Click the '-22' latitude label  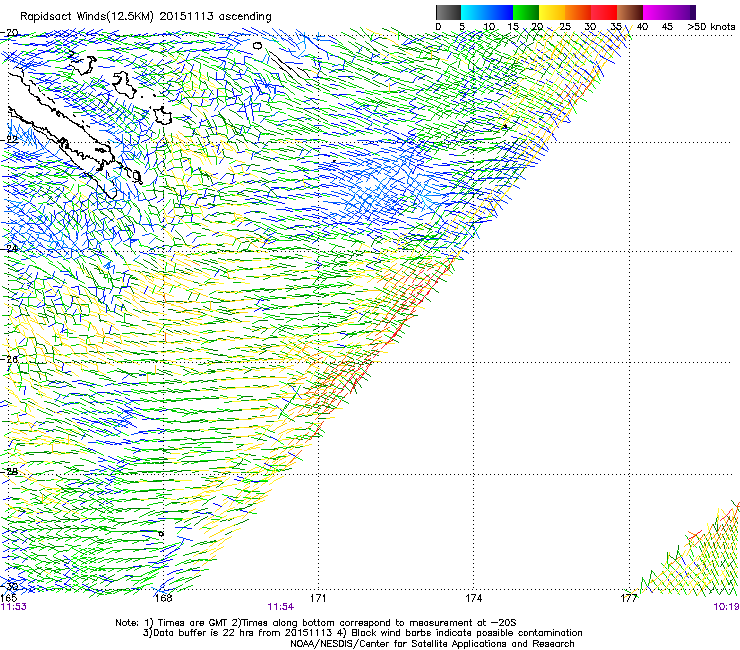tap(9, 140)
